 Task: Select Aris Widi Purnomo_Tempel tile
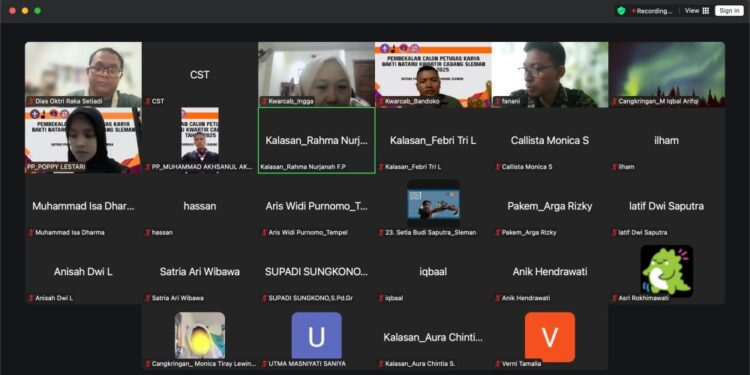(317, 206)
